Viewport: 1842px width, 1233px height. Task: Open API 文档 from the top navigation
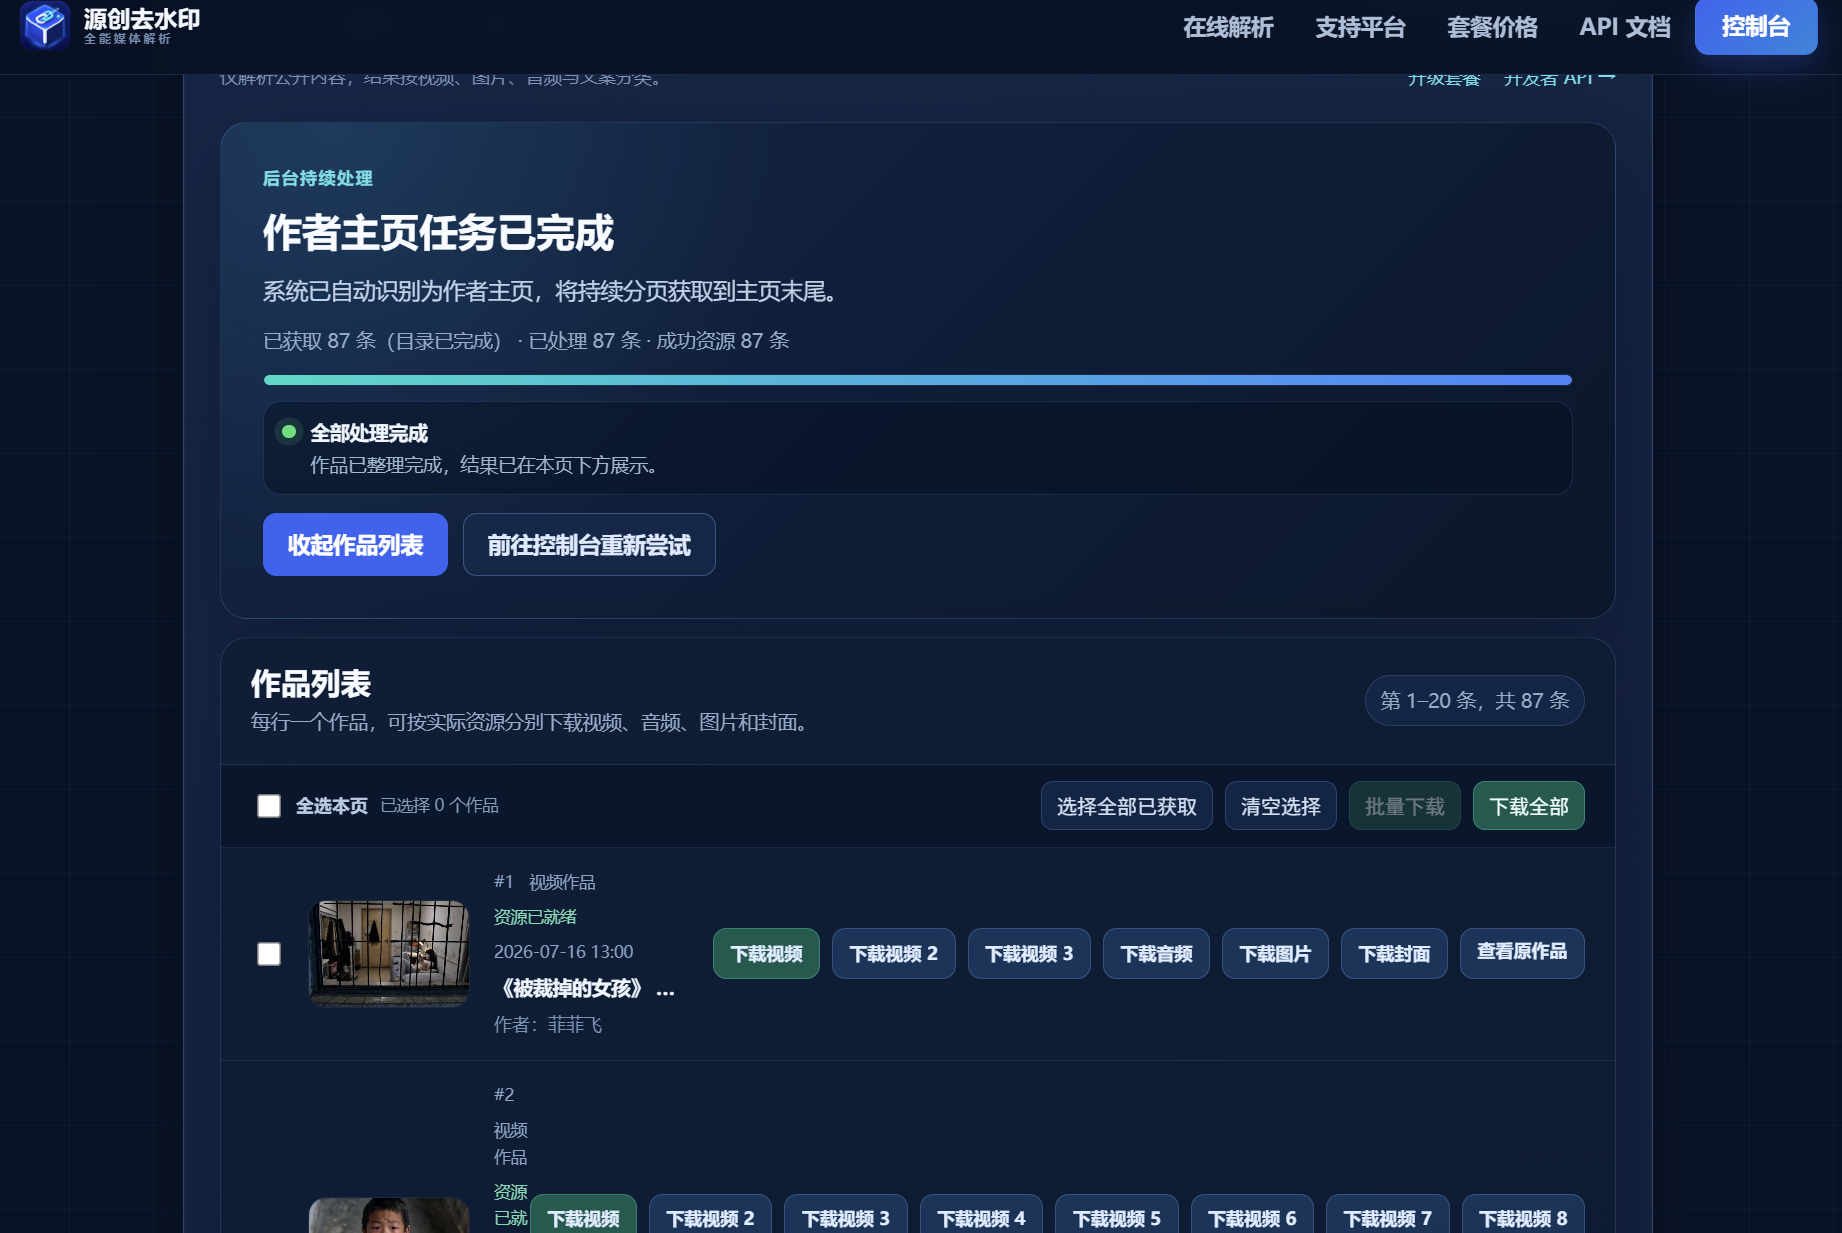tap(1625, 27)
